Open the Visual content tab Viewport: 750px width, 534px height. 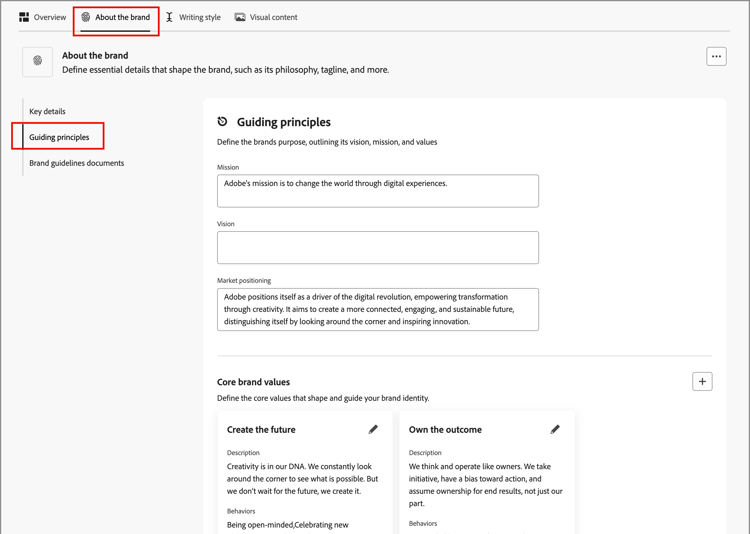point(266,17)
